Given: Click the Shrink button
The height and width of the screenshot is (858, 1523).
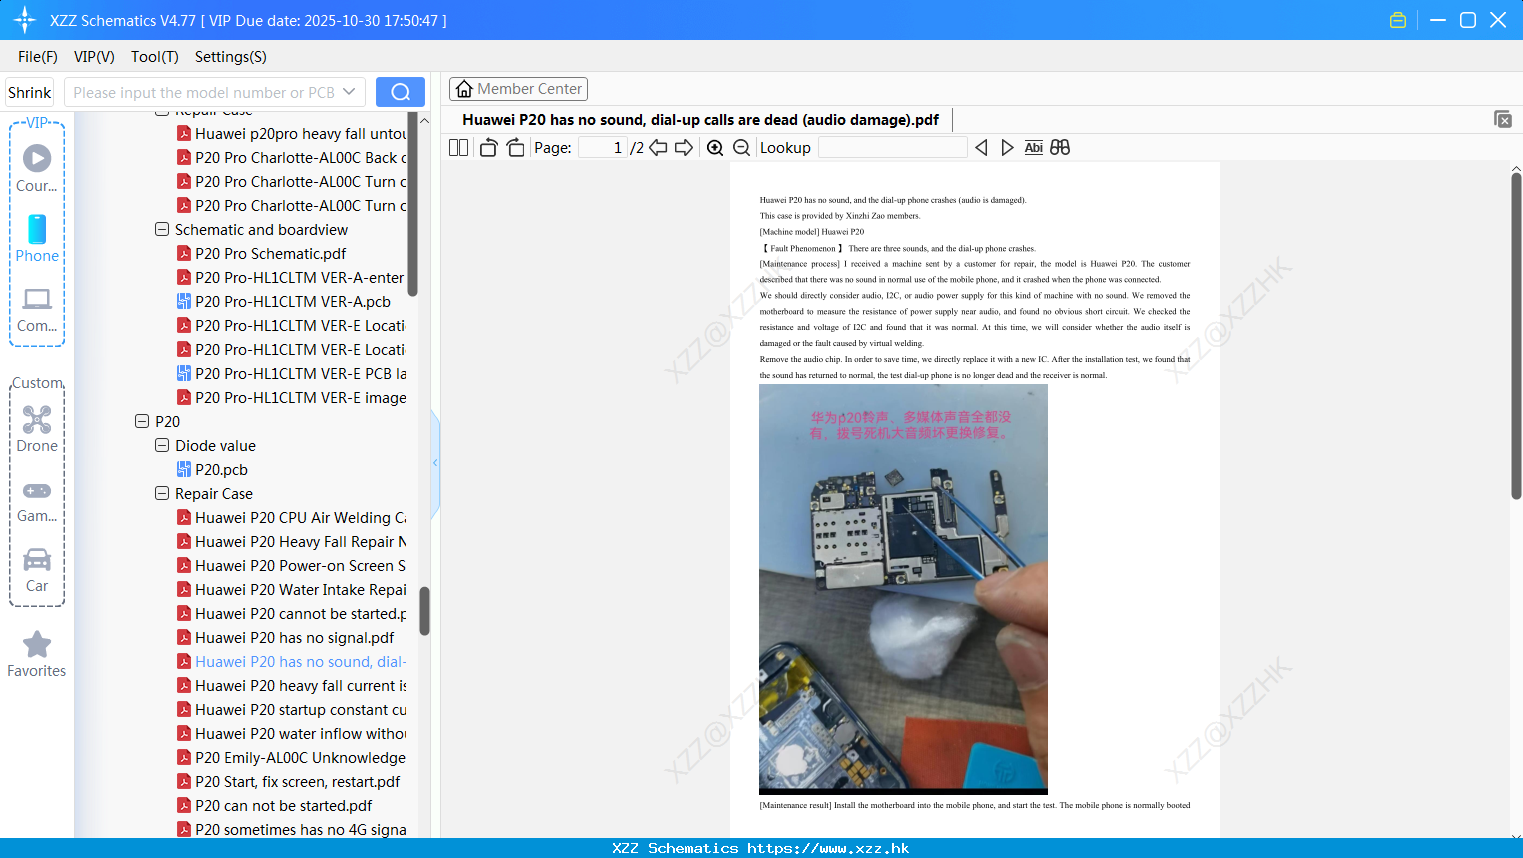Looking at the screenshot, I should [30, 92].
